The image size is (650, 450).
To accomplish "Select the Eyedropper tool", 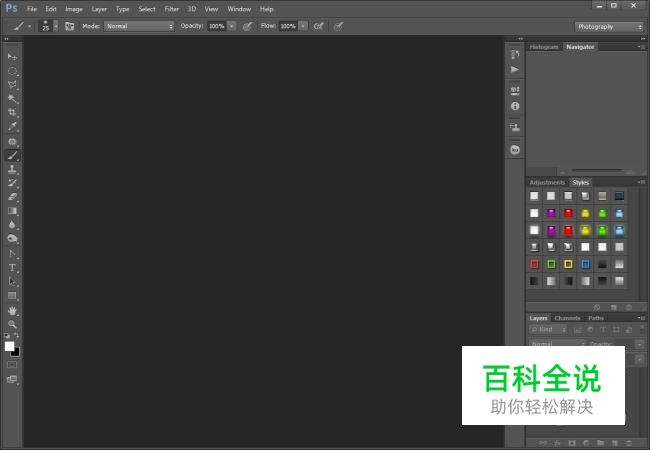I will click(12, 126).
